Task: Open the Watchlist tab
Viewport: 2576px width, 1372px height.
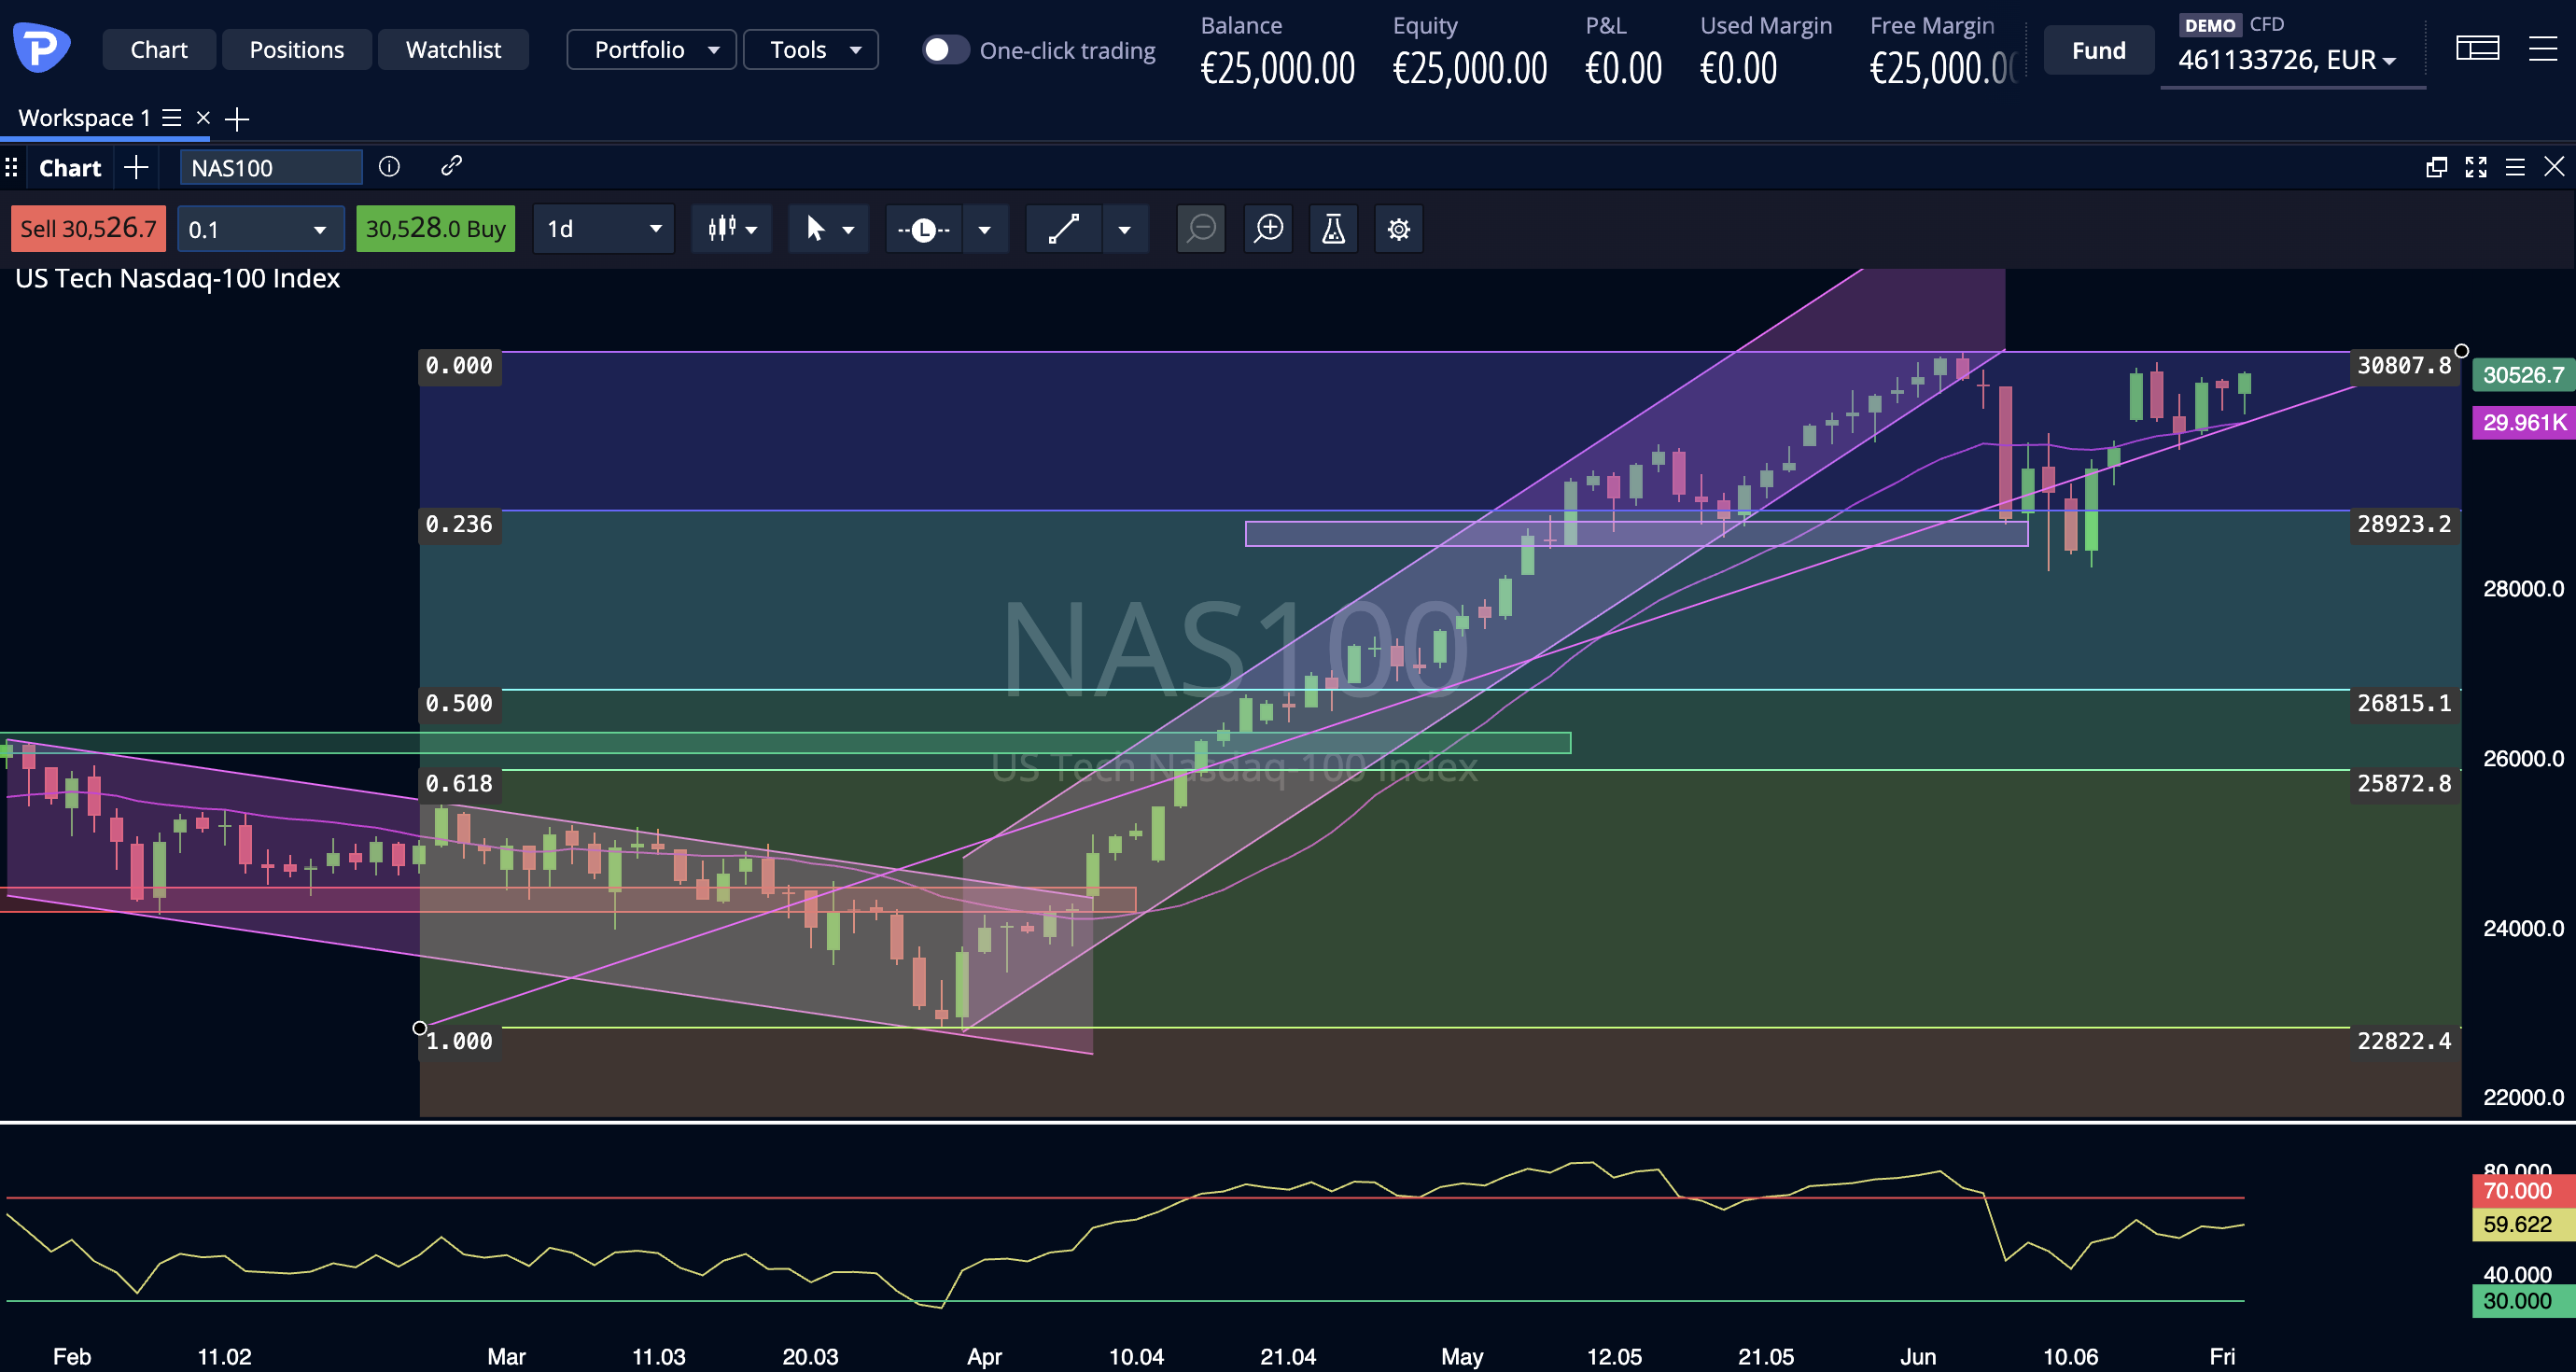Action: coord(453,49)
